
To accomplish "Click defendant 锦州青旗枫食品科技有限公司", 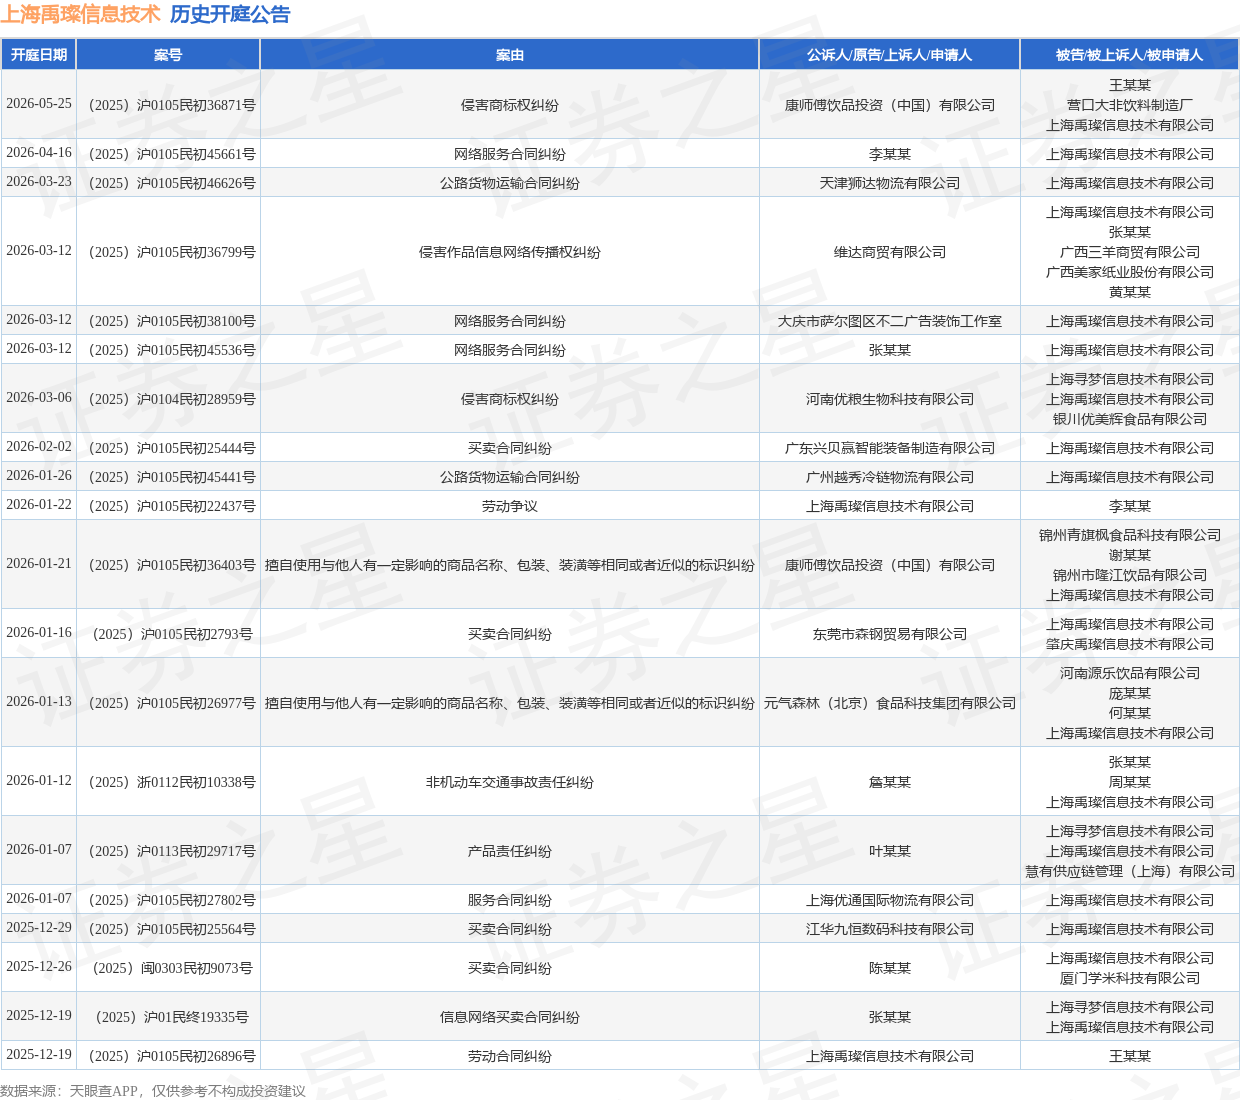I will click(1130, 535).
